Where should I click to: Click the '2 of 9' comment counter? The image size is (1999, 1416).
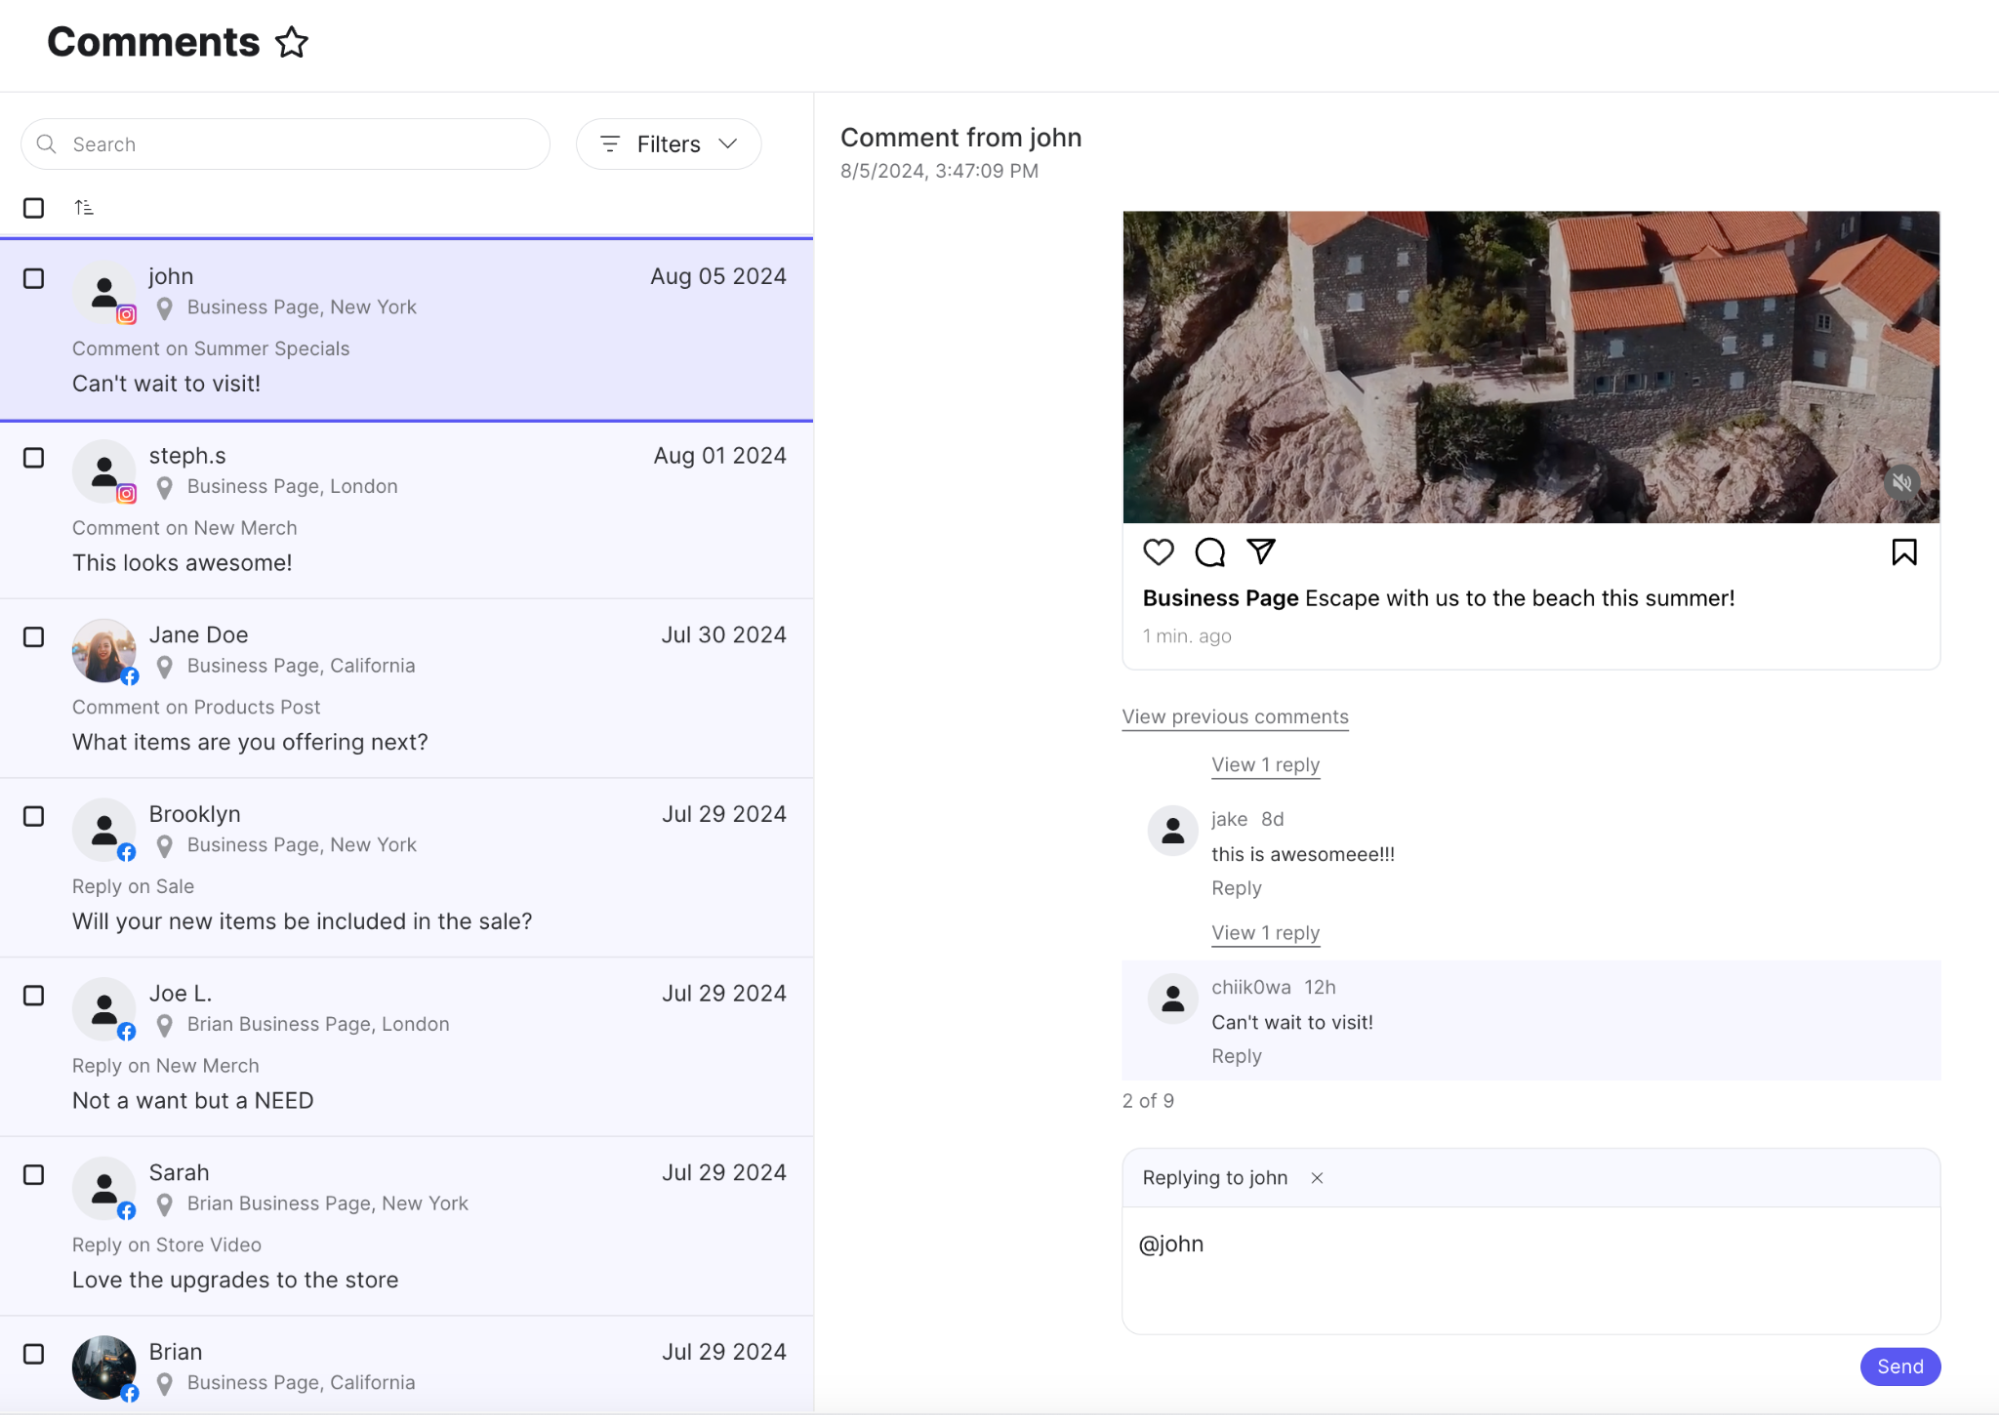coord(1148,1101)
